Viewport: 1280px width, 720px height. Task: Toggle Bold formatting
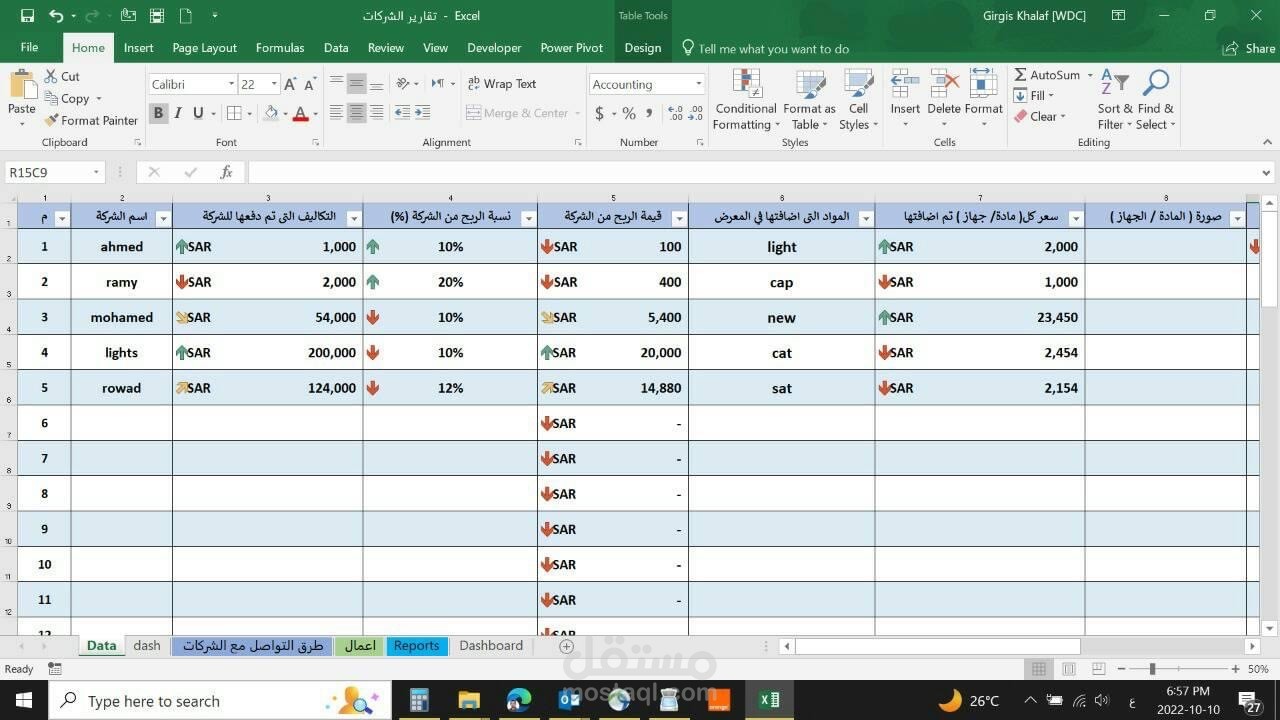158,113
